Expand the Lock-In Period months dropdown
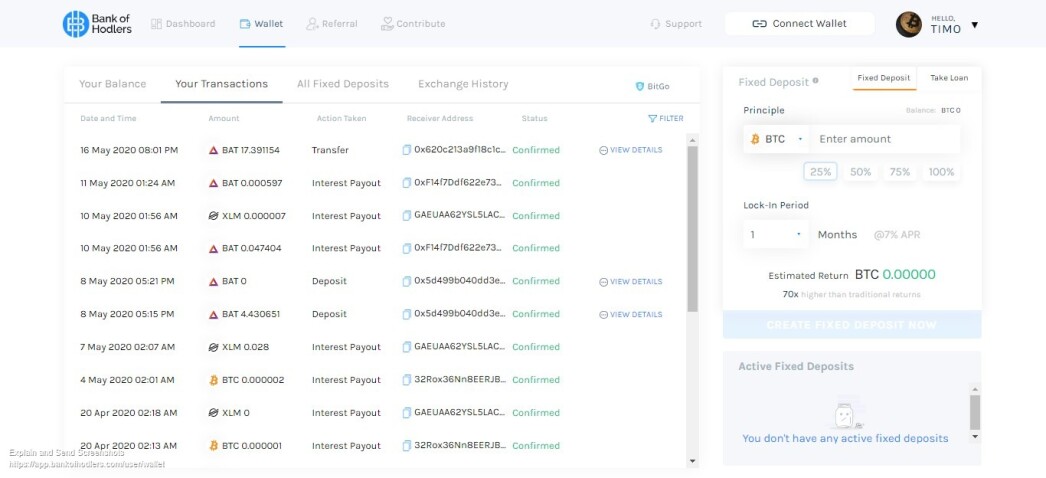 (x=776, y=235)
